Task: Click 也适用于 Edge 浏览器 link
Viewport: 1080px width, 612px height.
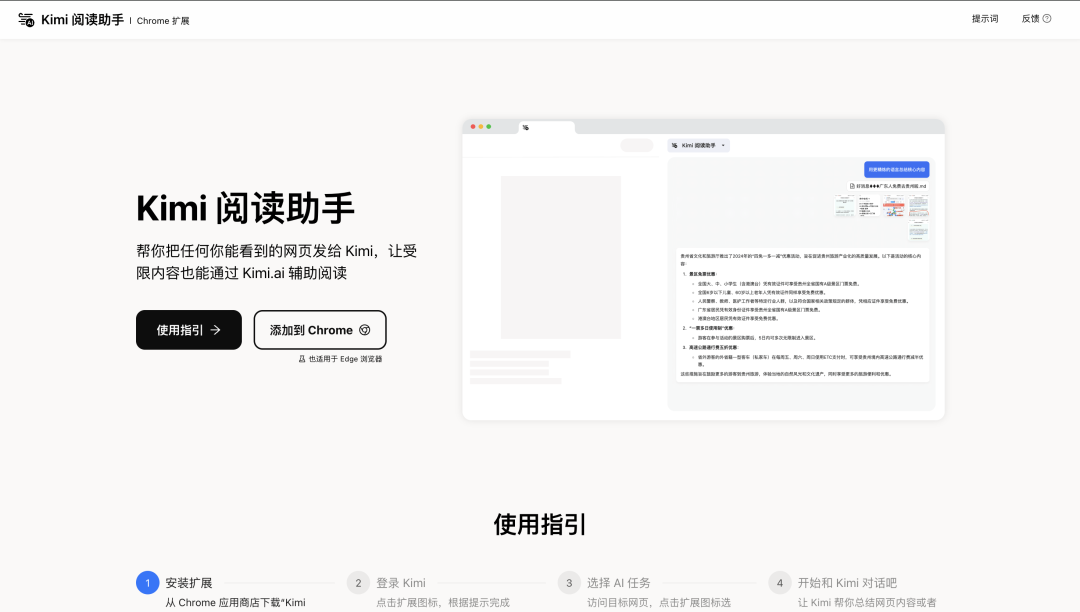Action: point(345,359)
